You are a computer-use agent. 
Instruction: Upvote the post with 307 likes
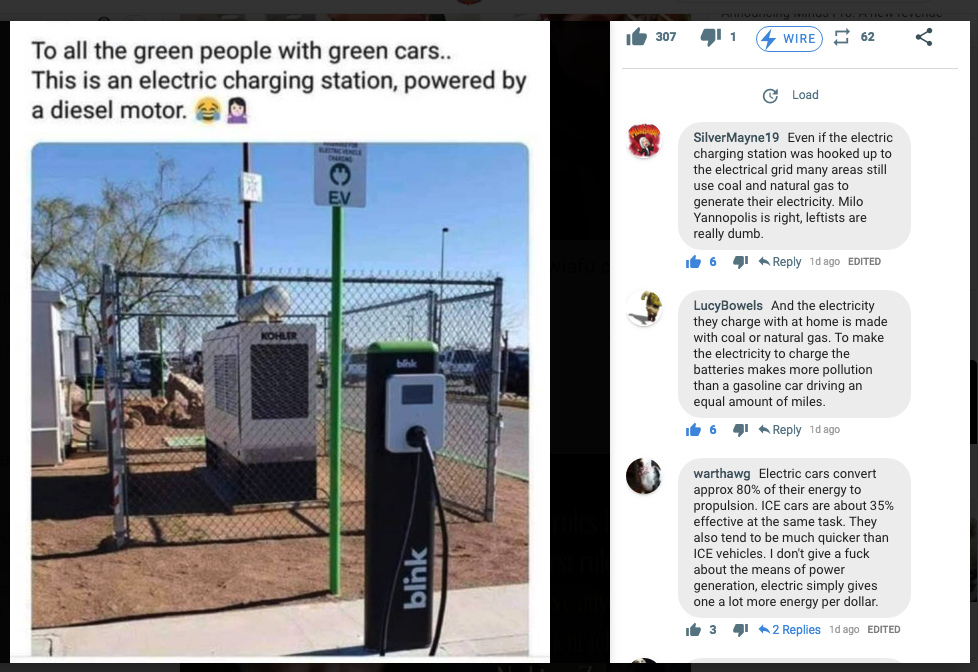coord(636,37)
